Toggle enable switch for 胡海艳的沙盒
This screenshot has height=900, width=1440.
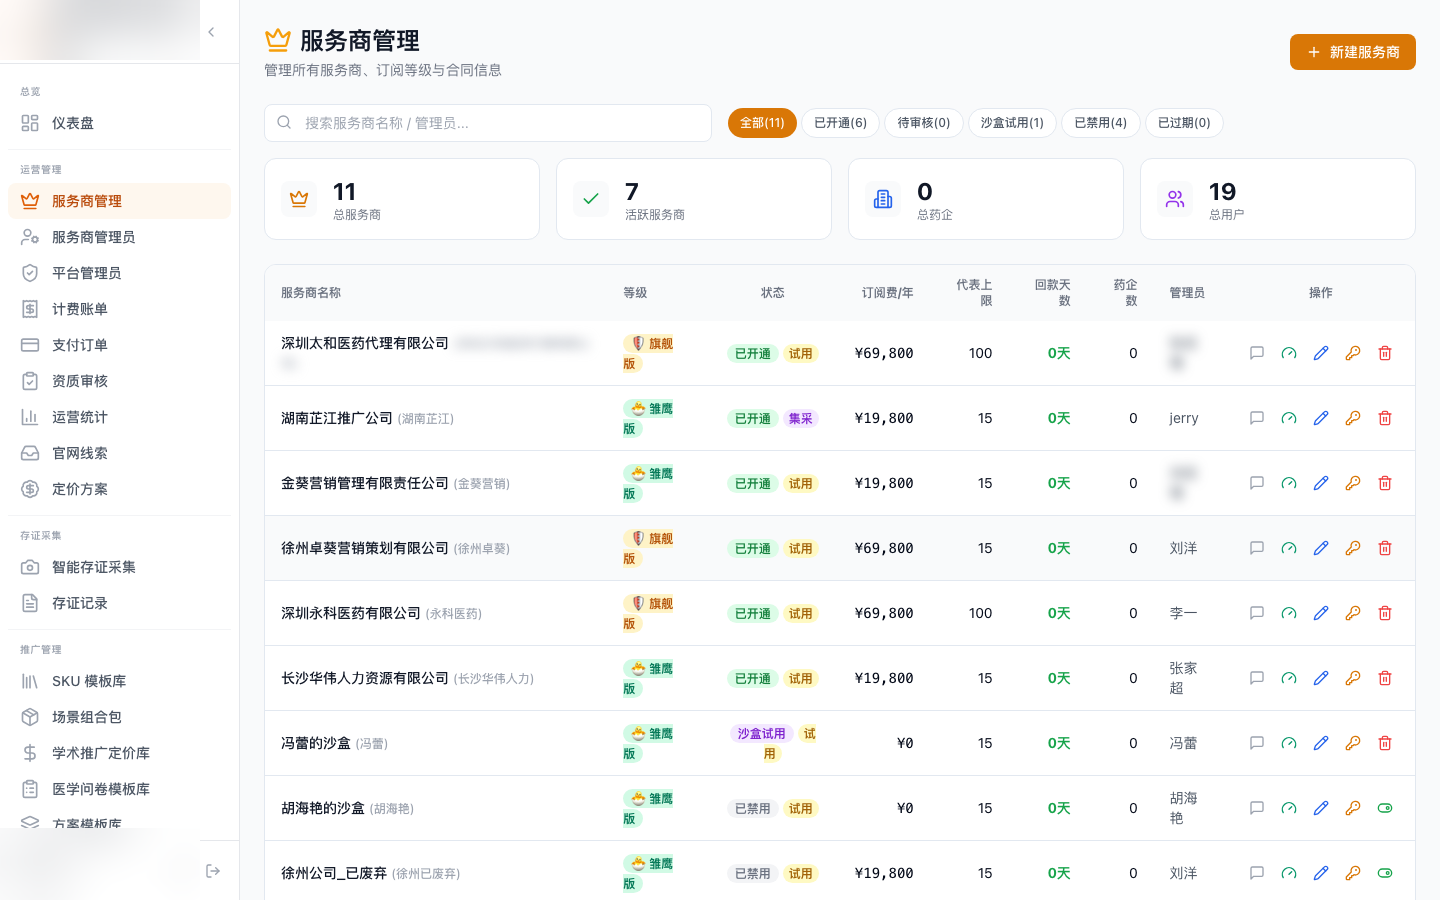tap(1385, 808)
